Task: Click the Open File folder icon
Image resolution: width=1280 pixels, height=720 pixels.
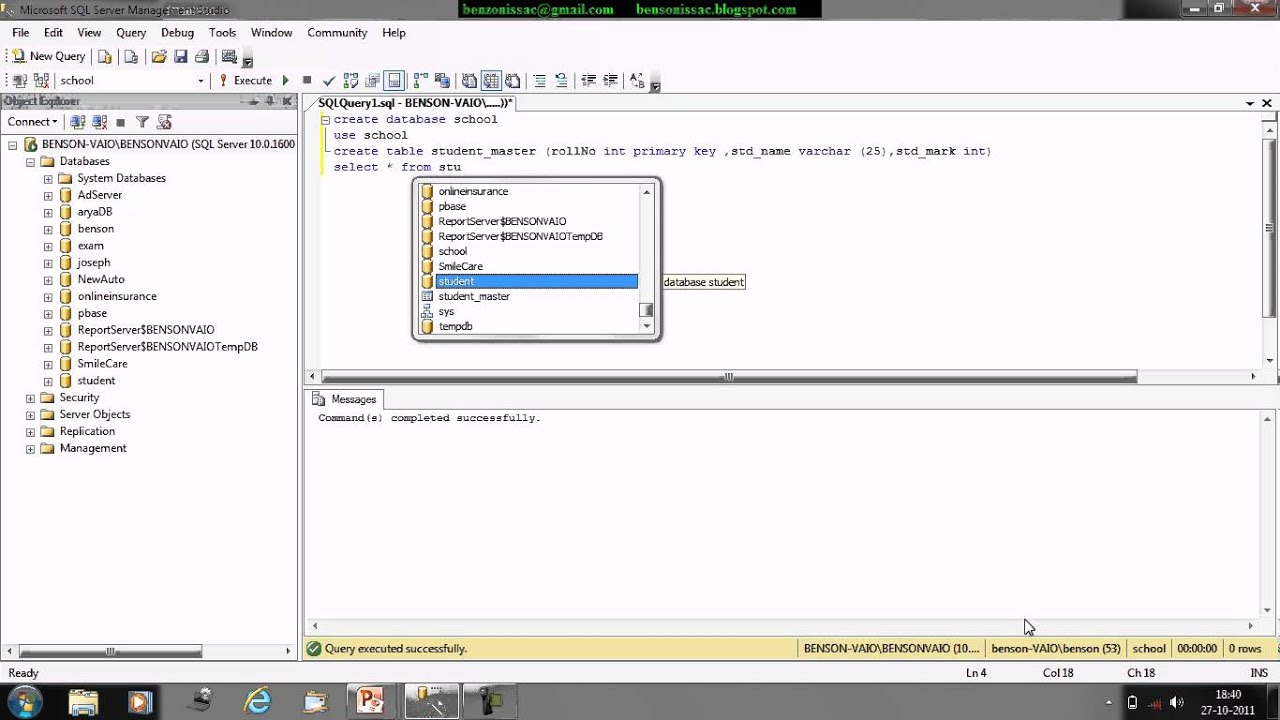Action: coord(159,57)
